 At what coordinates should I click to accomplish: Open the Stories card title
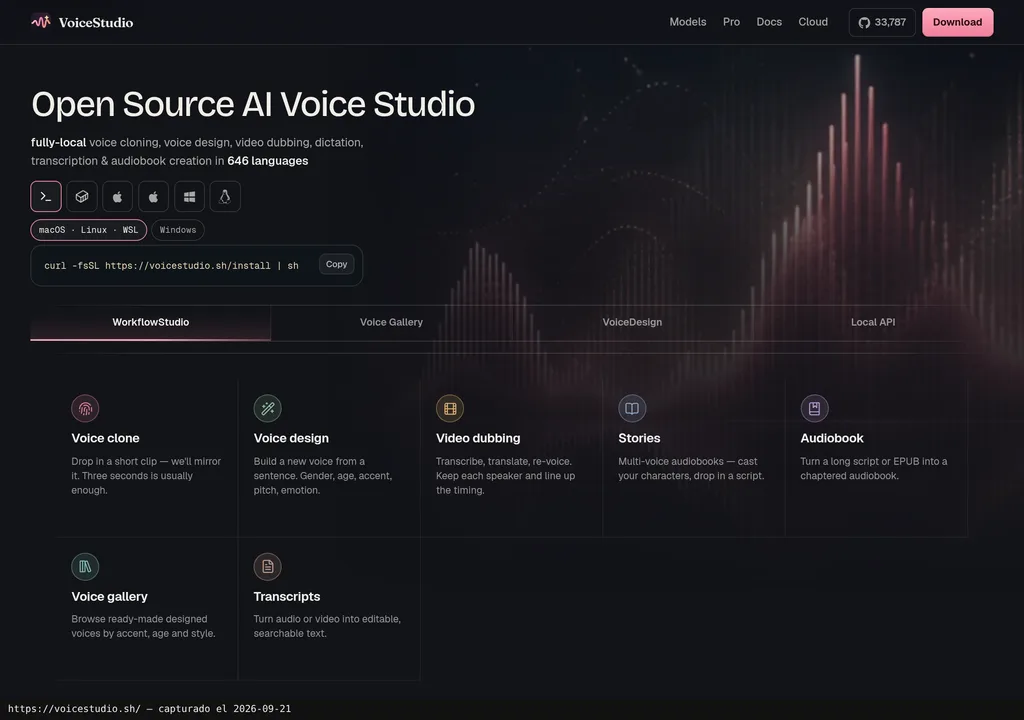pyautogui.click(x=639, y=438)
